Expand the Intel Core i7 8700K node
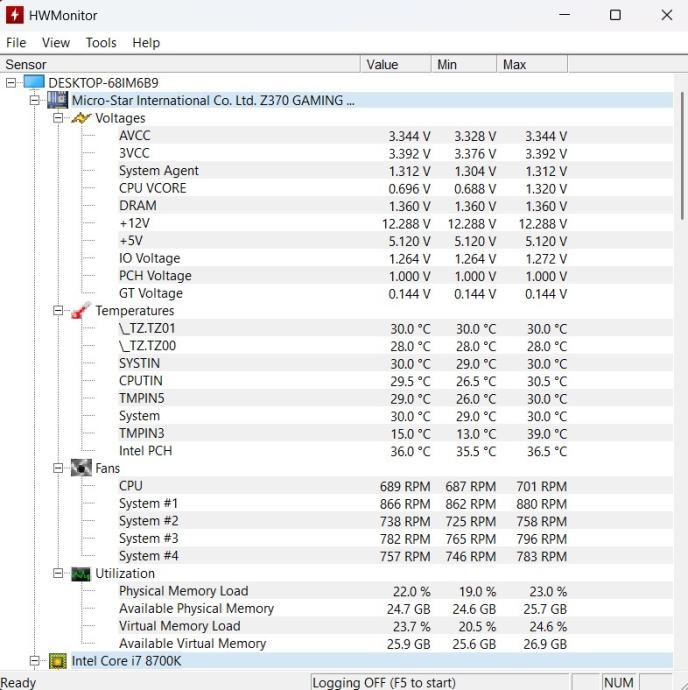 click(34, 661)
